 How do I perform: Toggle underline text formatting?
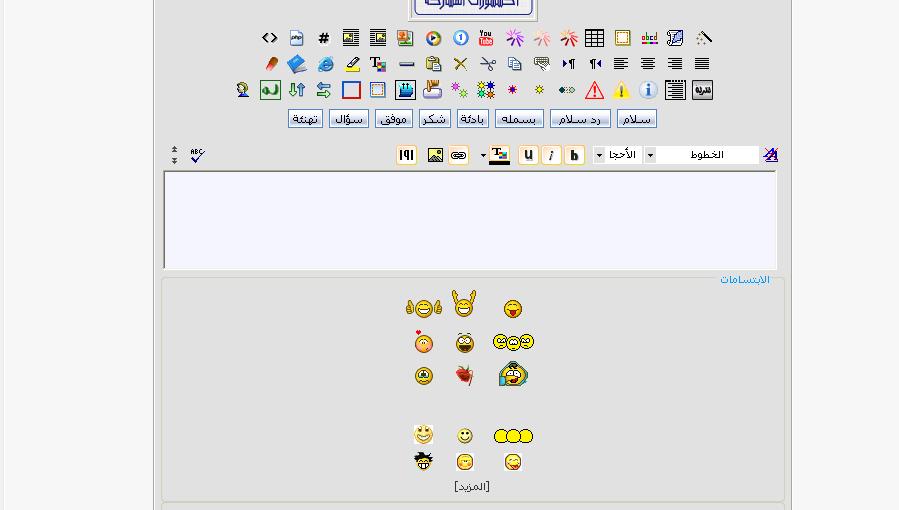pyautogui.click(x=528, y=155)
